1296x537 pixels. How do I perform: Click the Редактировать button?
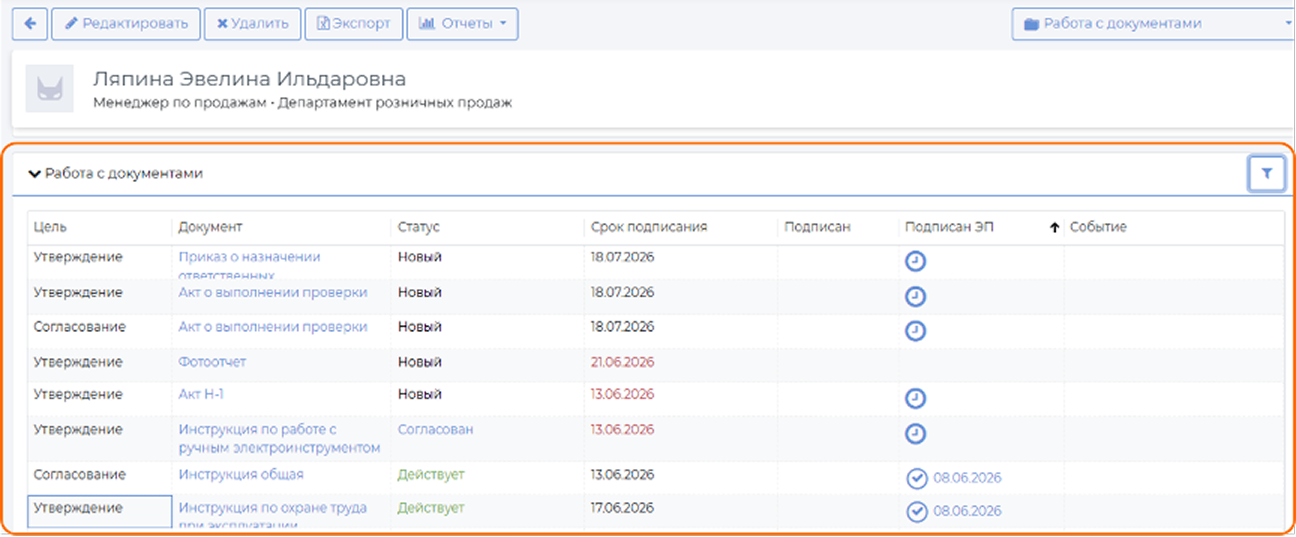click(x=126, y=24)
